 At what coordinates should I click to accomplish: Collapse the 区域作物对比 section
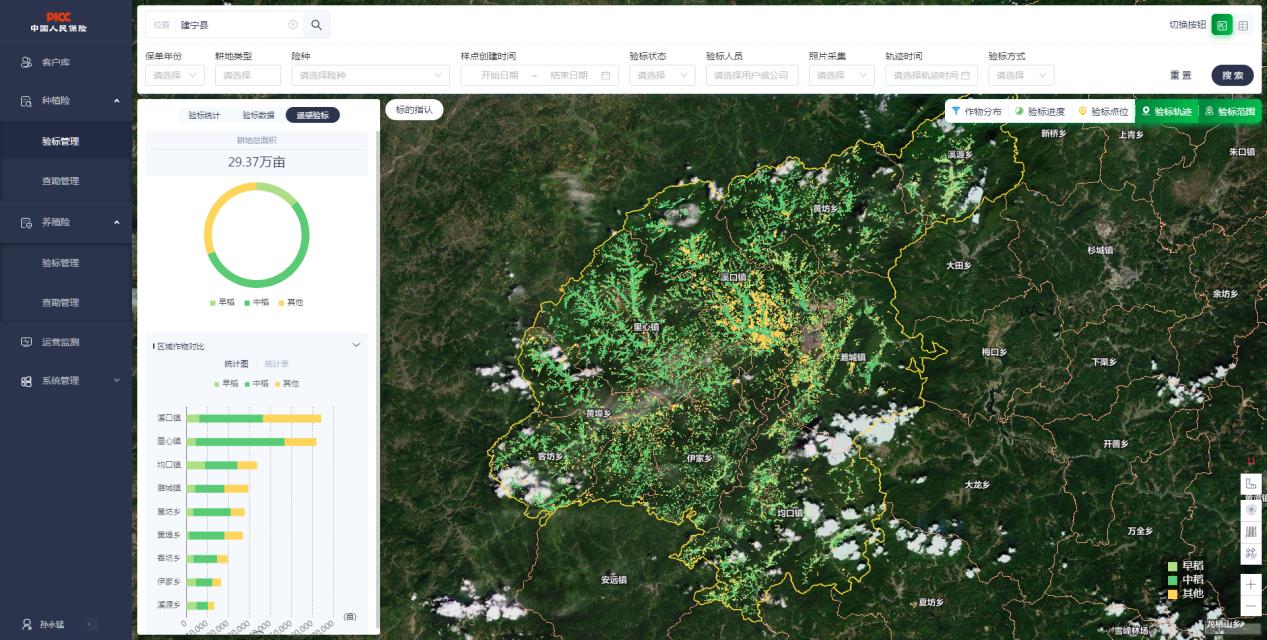(x=357, y=345)
